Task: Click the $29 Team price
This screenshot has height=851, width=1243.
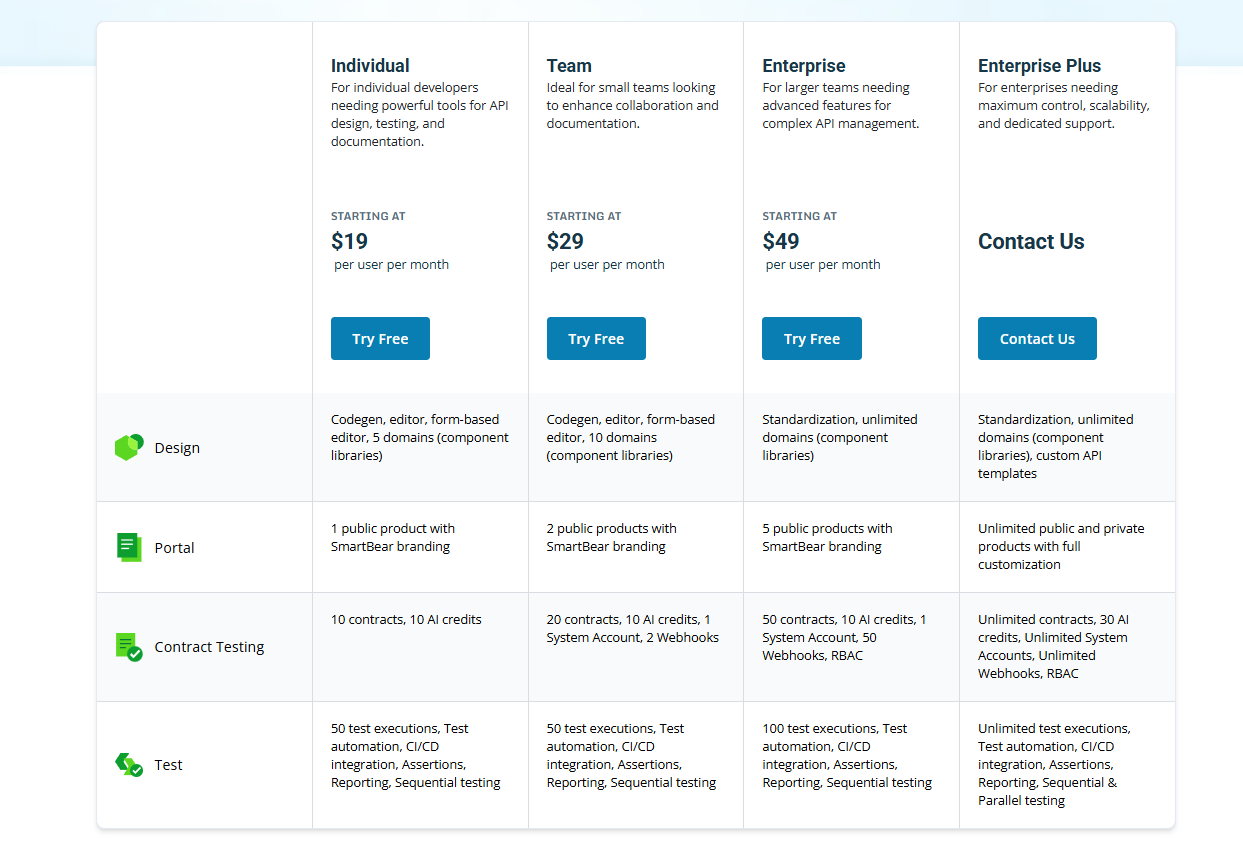Action: point(565,241)
